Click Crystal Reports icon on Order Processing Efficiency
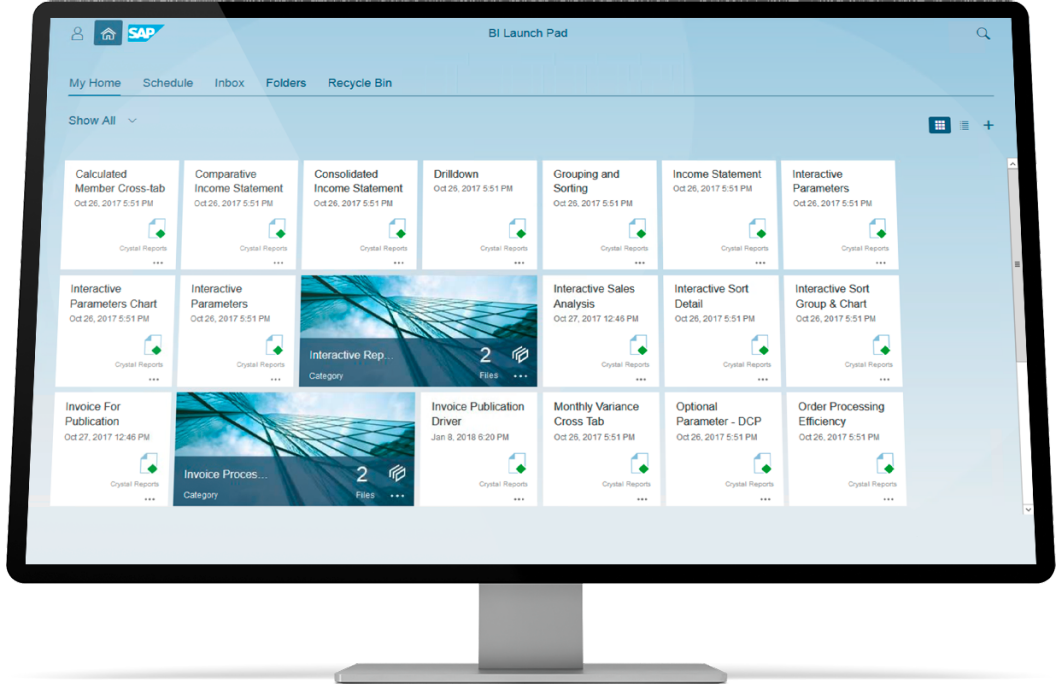The width and height of the screenshot is (1056, 684). (x=886, y=464)
